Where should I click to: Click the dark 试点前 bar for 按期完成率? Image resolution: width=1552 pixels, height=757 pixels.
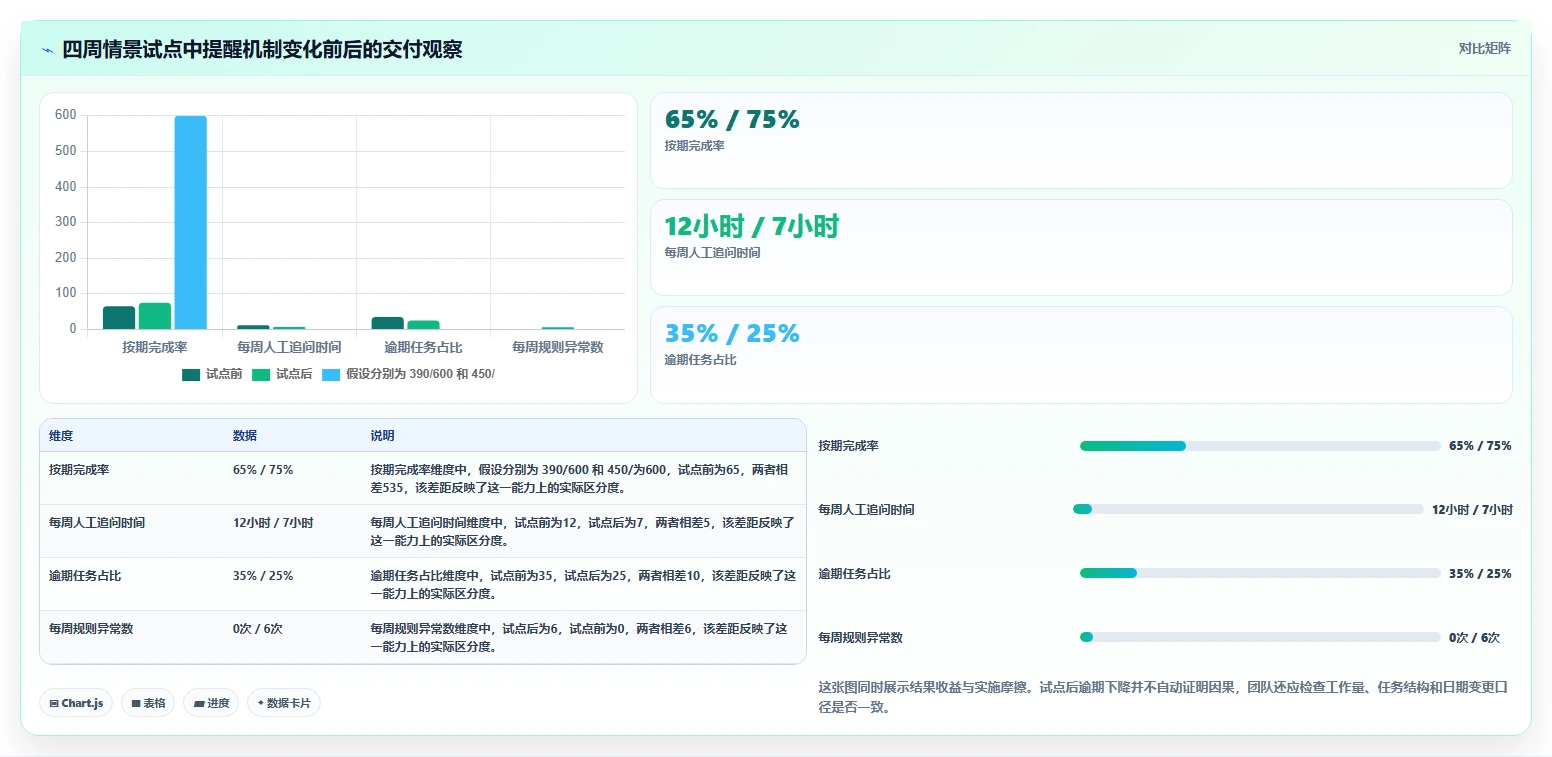pyautogui.click(x=119, y=318)
